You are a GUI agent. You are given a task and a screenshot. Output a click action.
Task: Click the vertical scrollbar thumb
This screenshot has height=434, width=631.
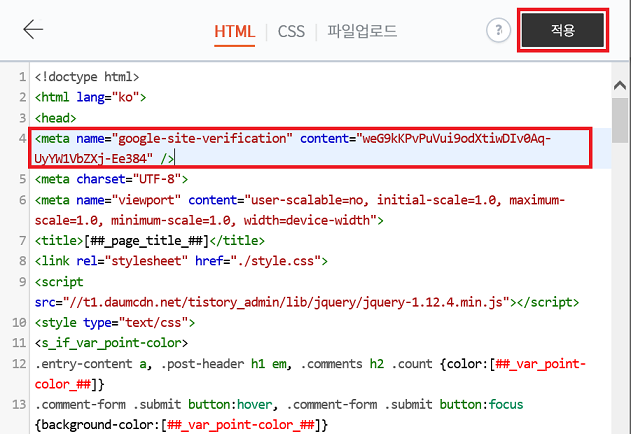tap(620, 120)
